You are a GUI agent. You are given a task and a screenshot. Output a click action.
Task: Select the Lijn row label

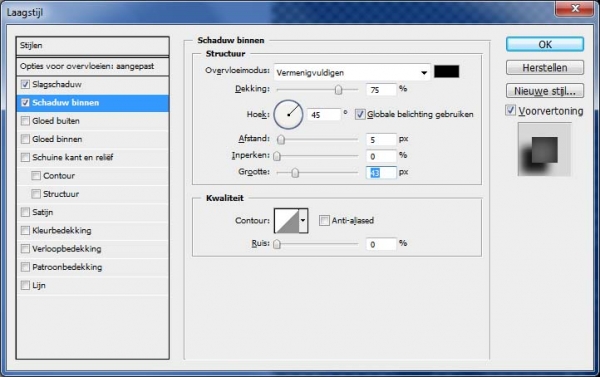point(39,286)
